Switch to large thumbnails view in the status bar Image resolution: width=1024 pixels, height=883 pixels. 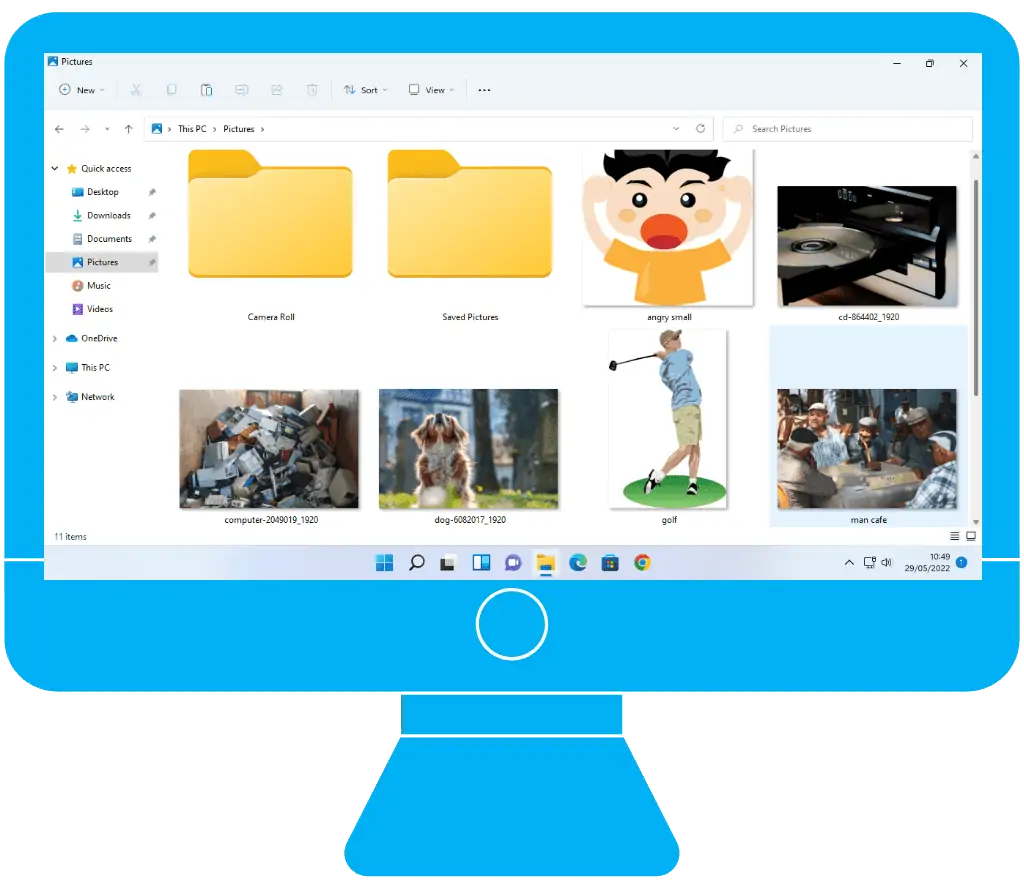[971, 536]
